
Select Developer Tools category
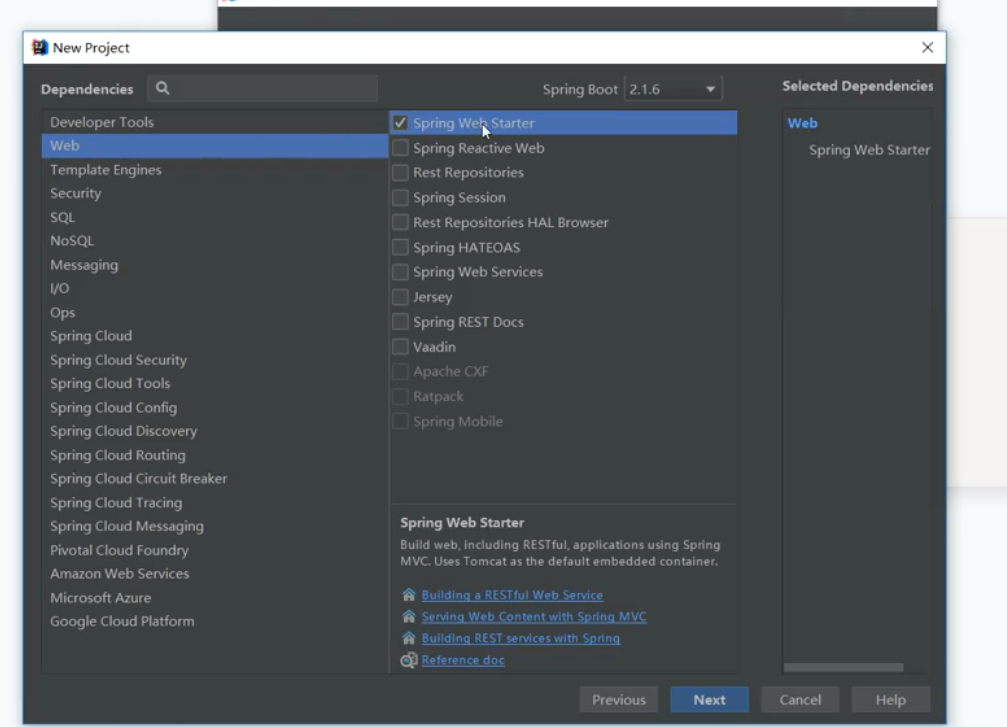tap(215, 122)
